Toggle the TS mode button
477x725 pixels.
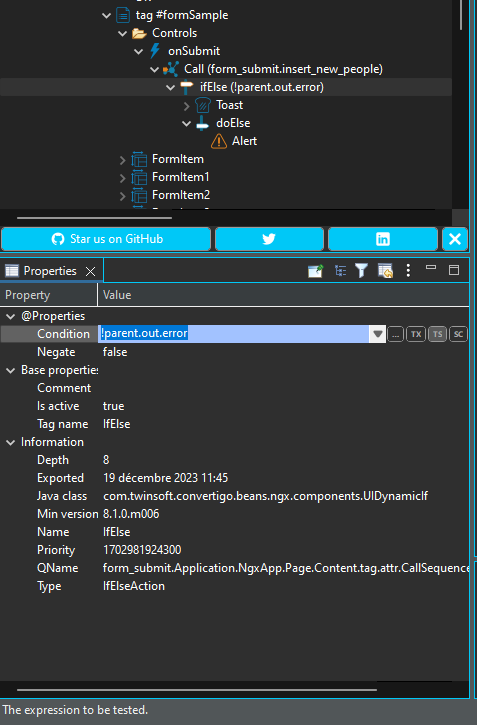pos(437,334)
